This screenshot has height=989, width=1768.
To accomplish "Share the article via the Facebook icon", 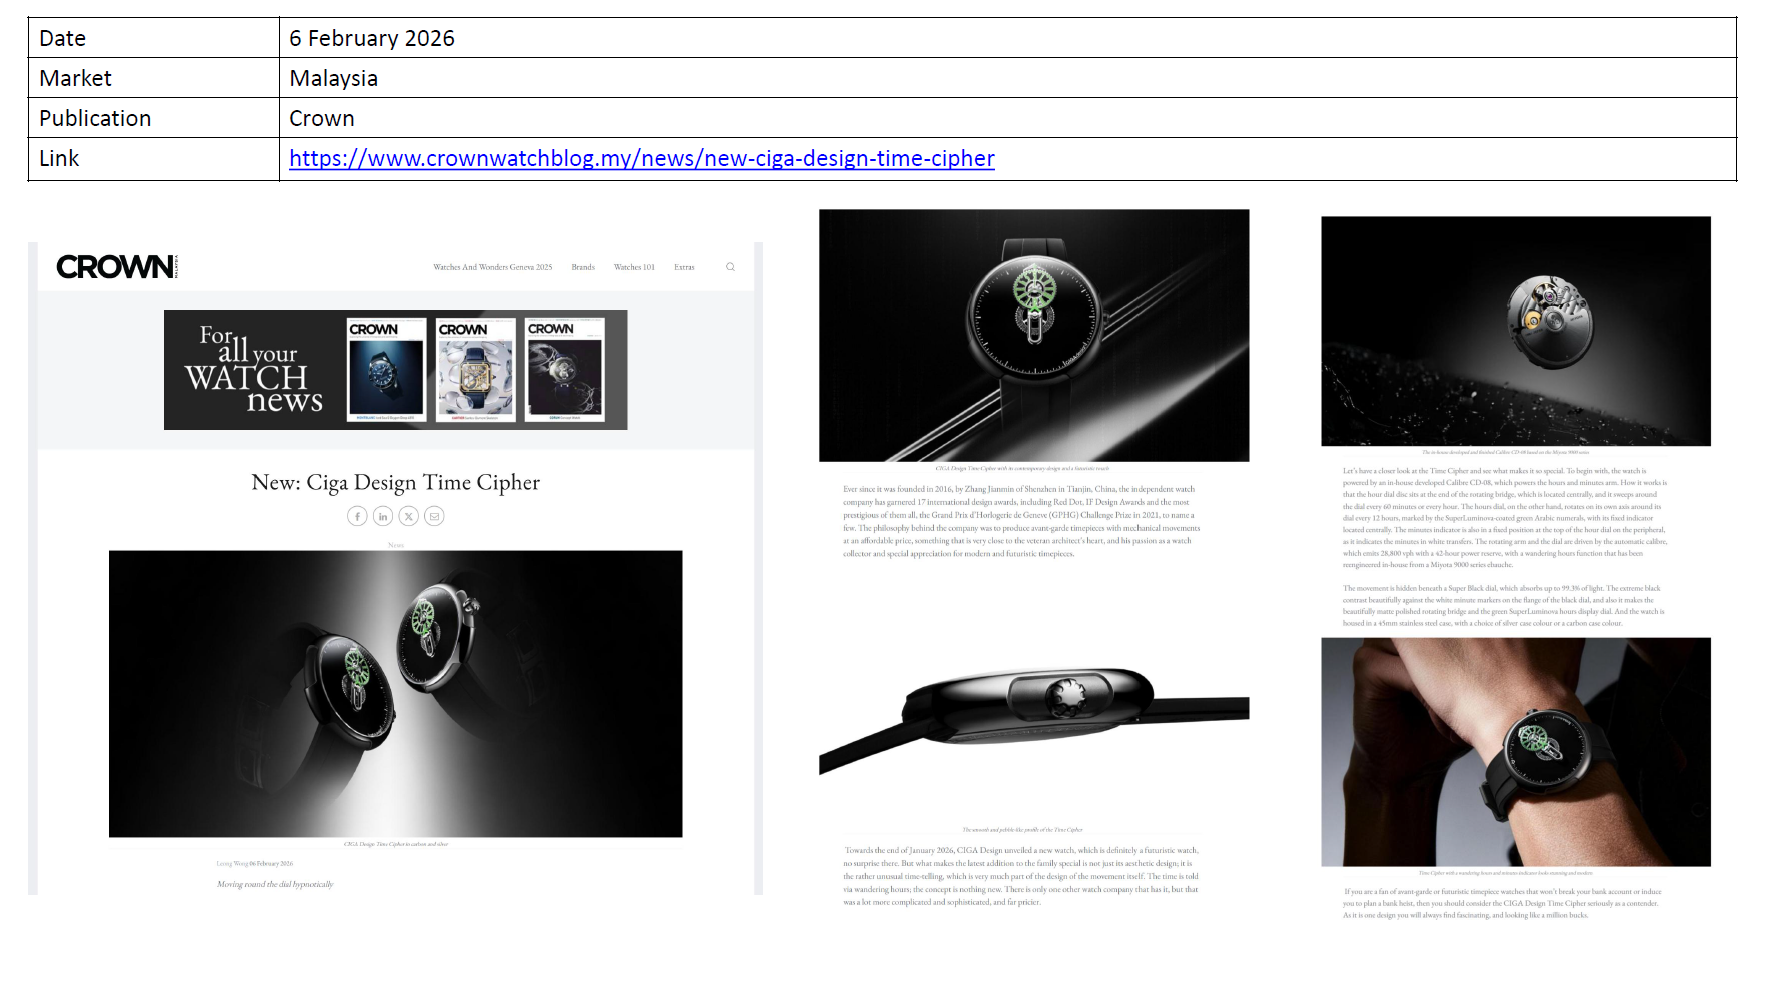I will 357,516.
